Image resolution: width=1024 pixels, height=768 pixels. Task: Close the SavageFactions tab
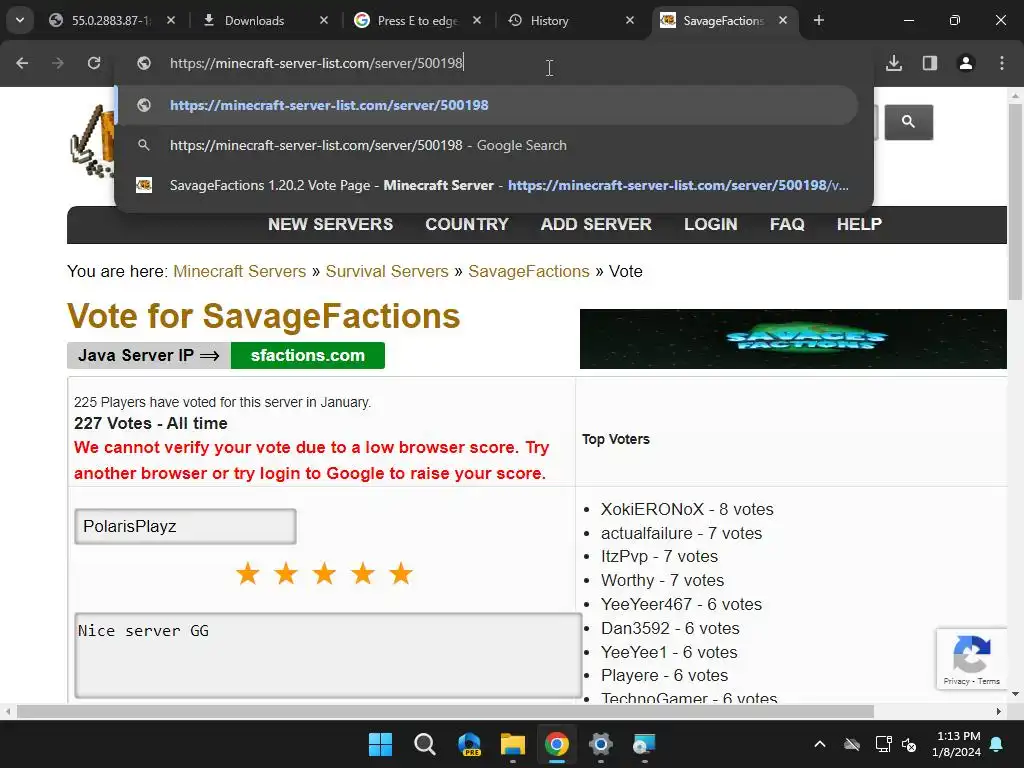click(783, 21)
